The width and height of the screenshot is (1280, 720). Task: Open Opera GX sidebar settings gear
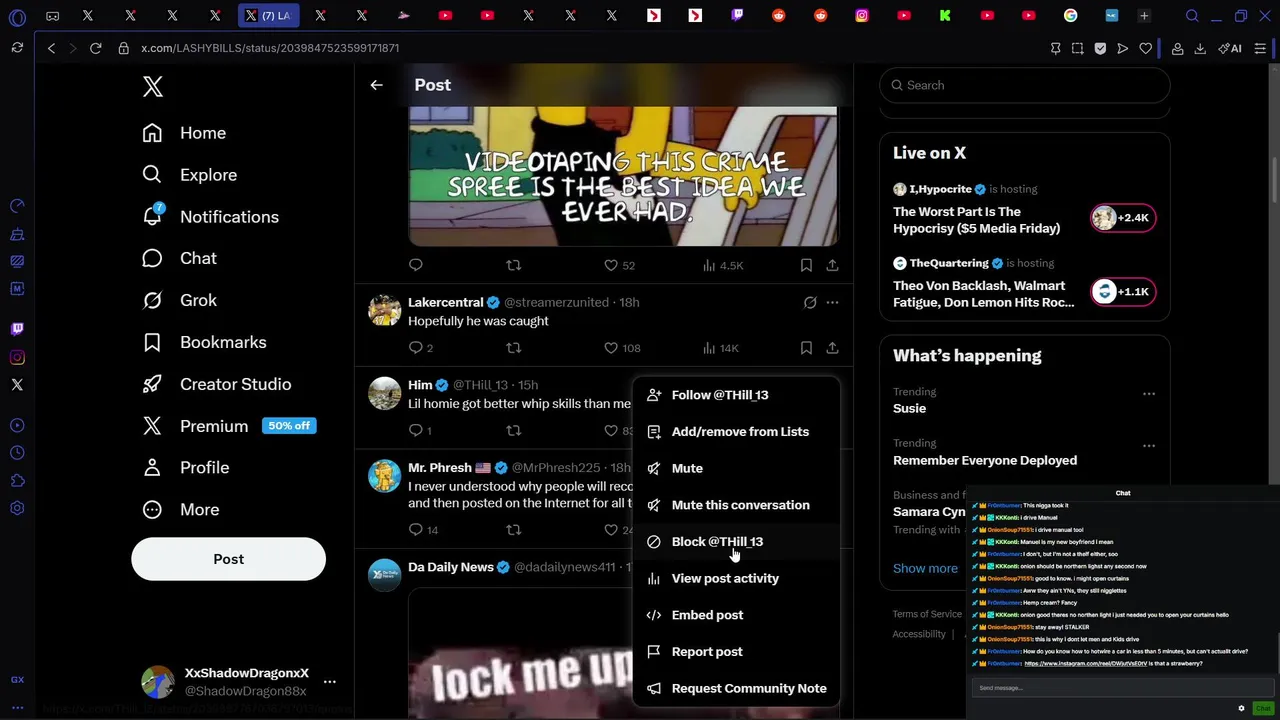tap(17, 508)
